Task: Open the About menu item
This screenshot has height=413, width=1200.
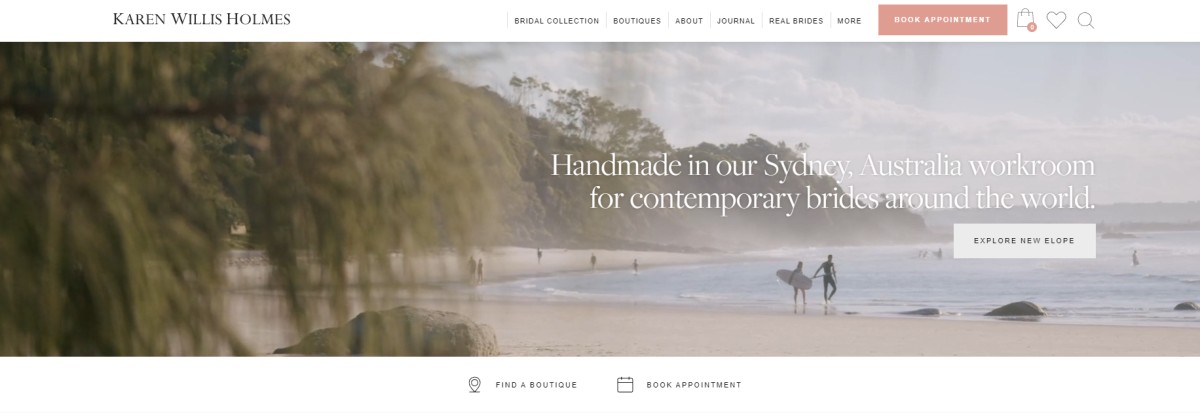Action: click(689, 21)
